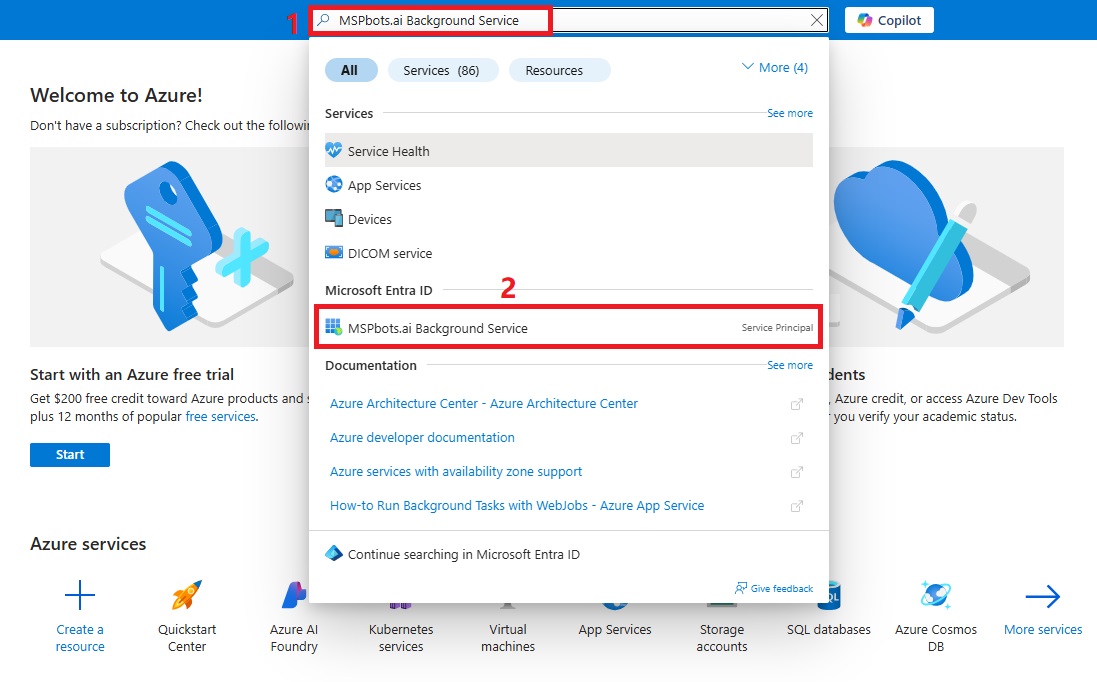
Task: Open Copilot from the top bar
Action: pos(889,20)
